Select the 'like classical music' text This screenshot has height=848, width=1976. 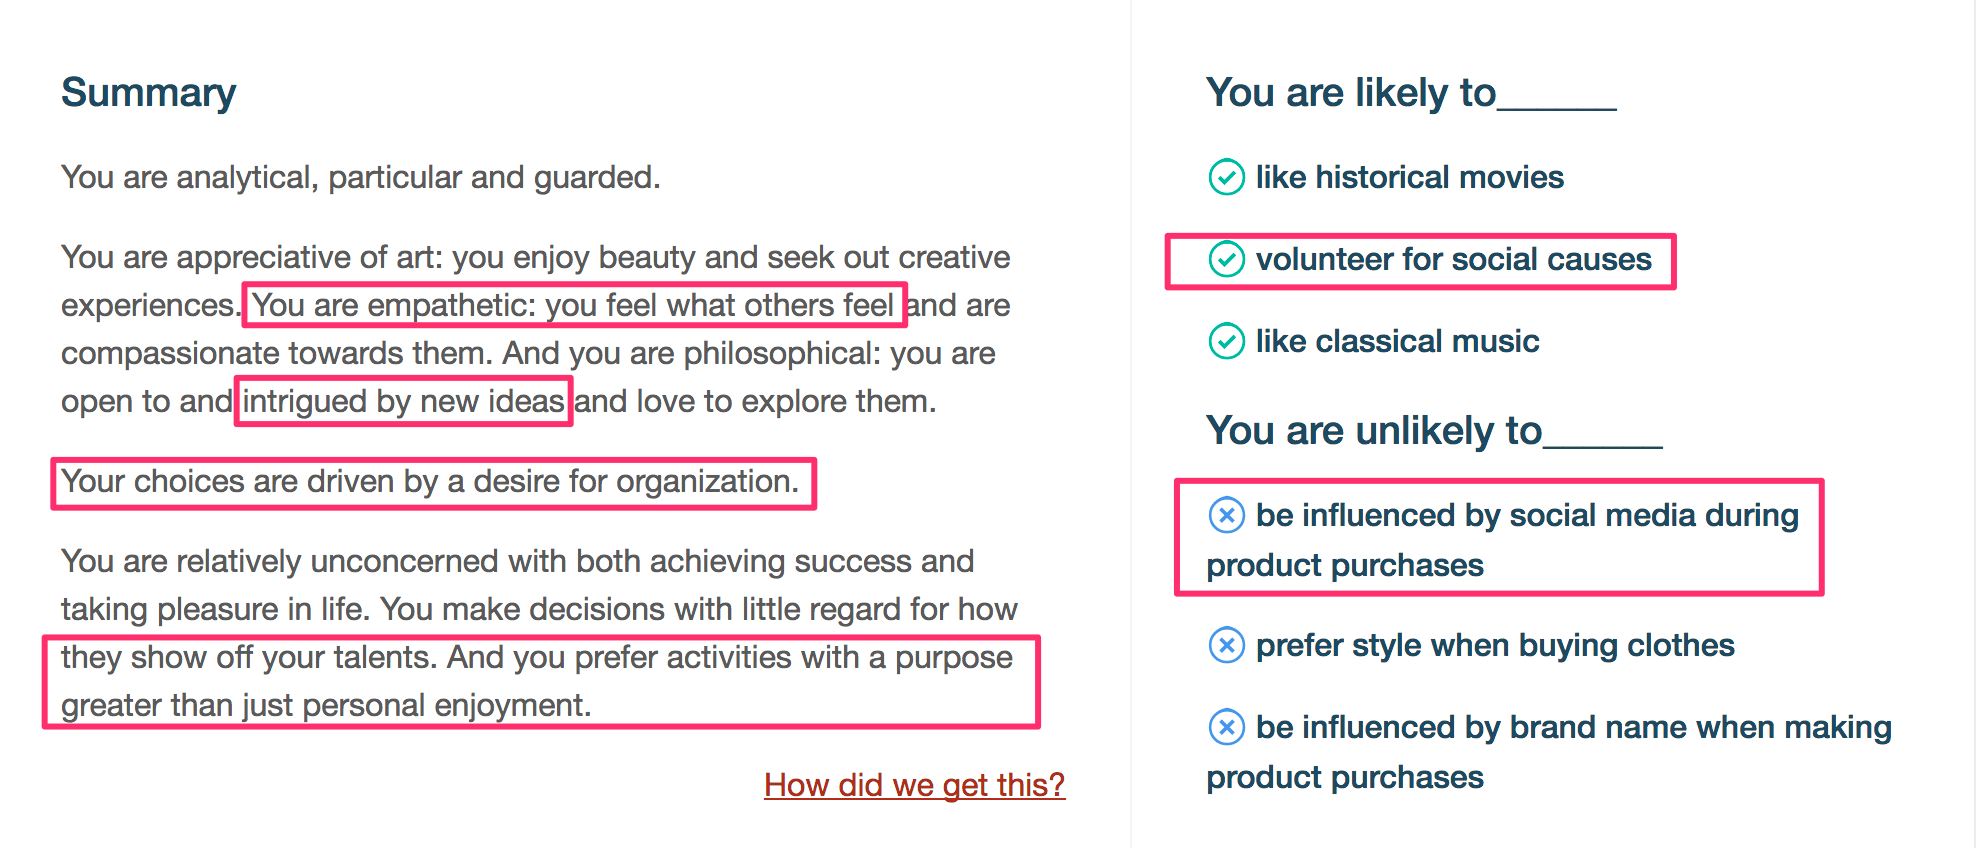click(x=1398, y=341)
